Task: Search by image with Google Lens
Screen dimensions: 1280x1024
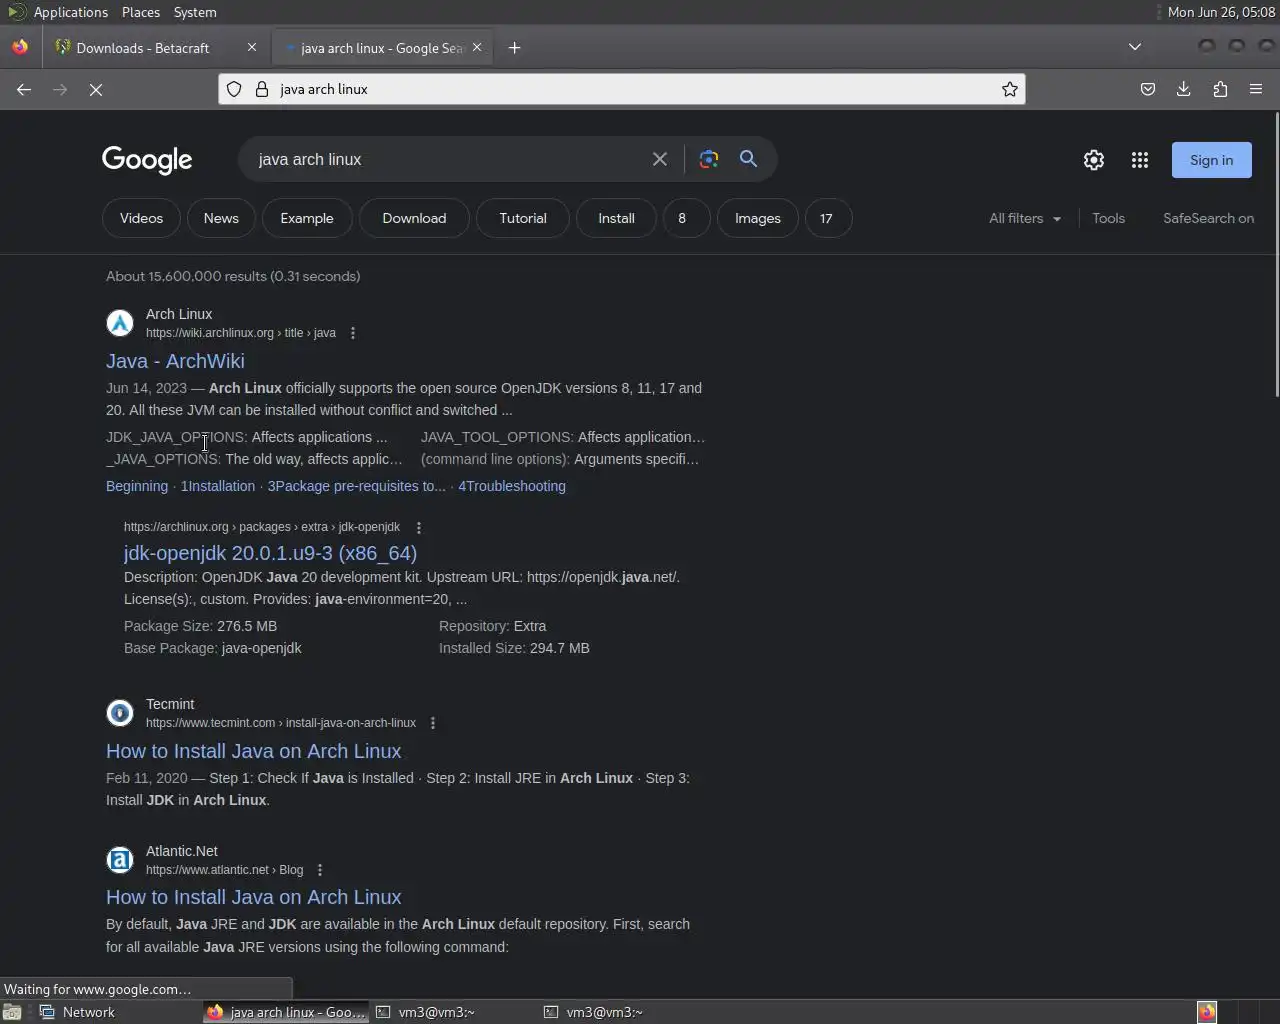Action: pos(709,159)
